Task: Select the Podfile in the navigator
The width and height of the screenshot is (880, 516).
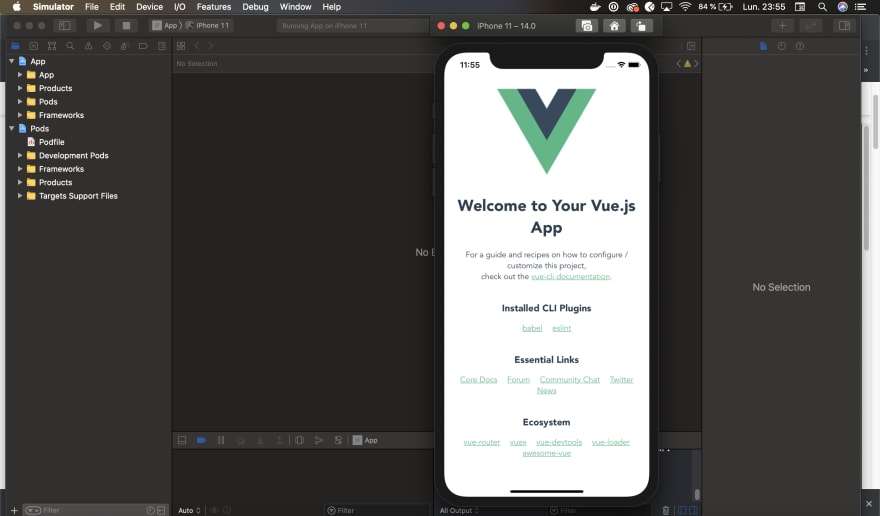Action: coord(52,142)
